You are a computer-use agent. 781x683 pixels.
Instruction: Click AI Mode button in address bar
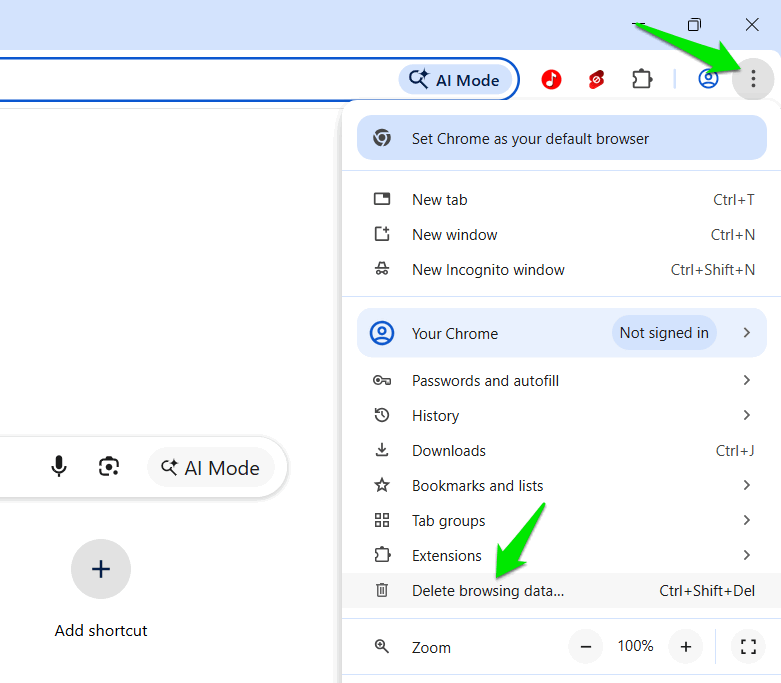click(455, 80)
